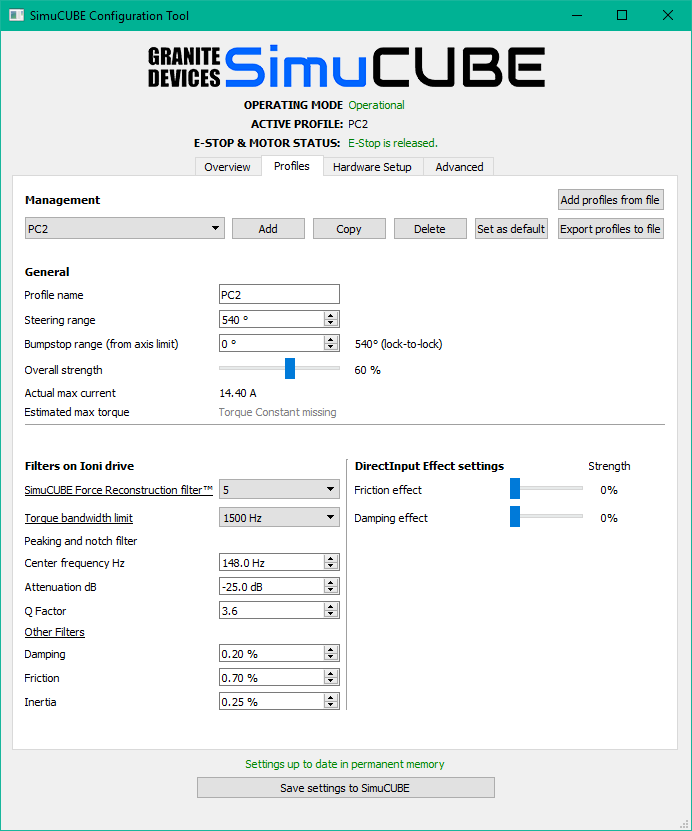Viewport: 692px width, 831px height.
Task: Set profile as default
Action: coord(511,229)
